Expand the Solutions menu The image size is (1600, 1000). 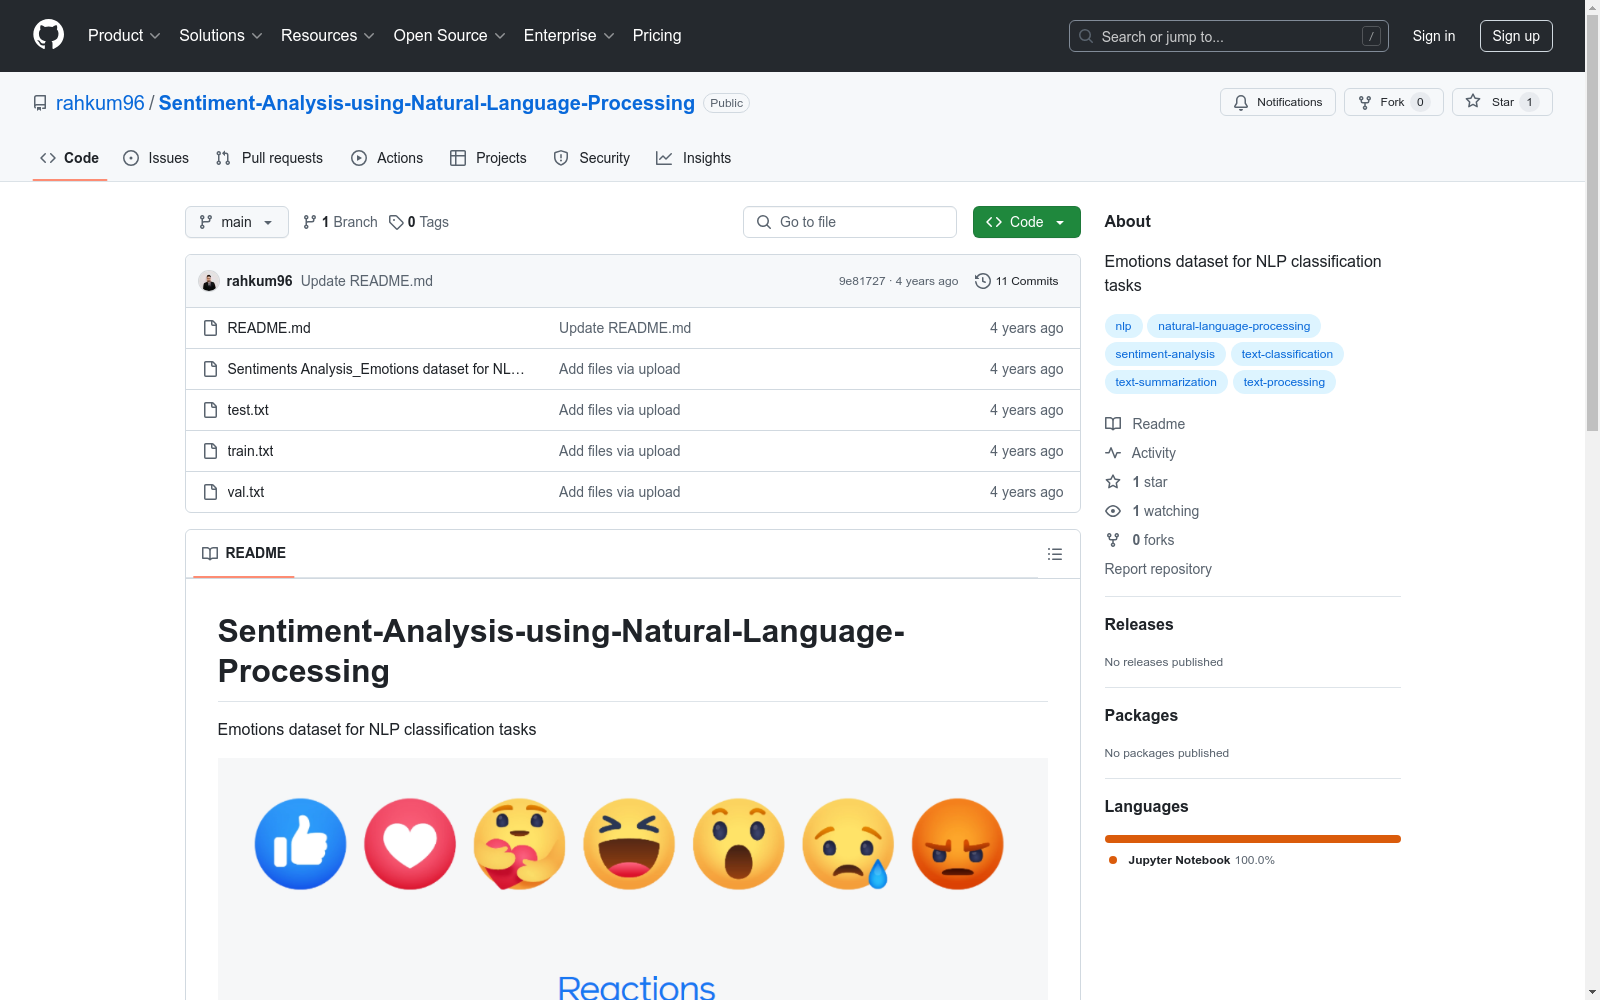pyautogui.click(x=221, y=35)
